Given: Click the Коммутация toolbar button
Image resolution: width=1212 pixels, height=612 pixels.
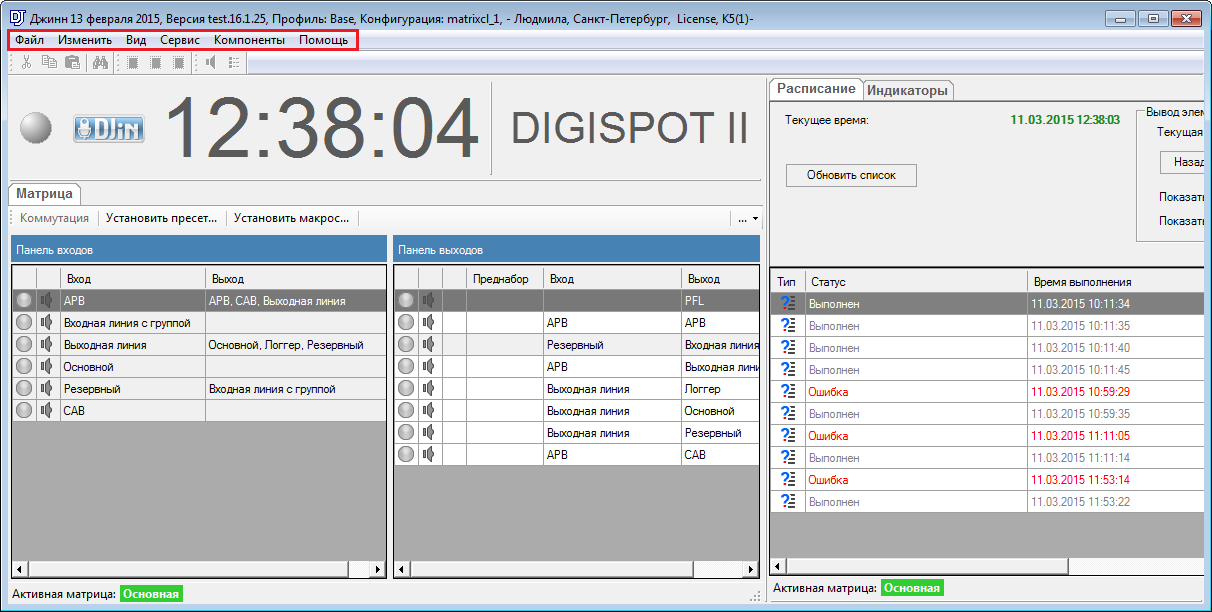Looking at the screenshot, I should point(55,218).
